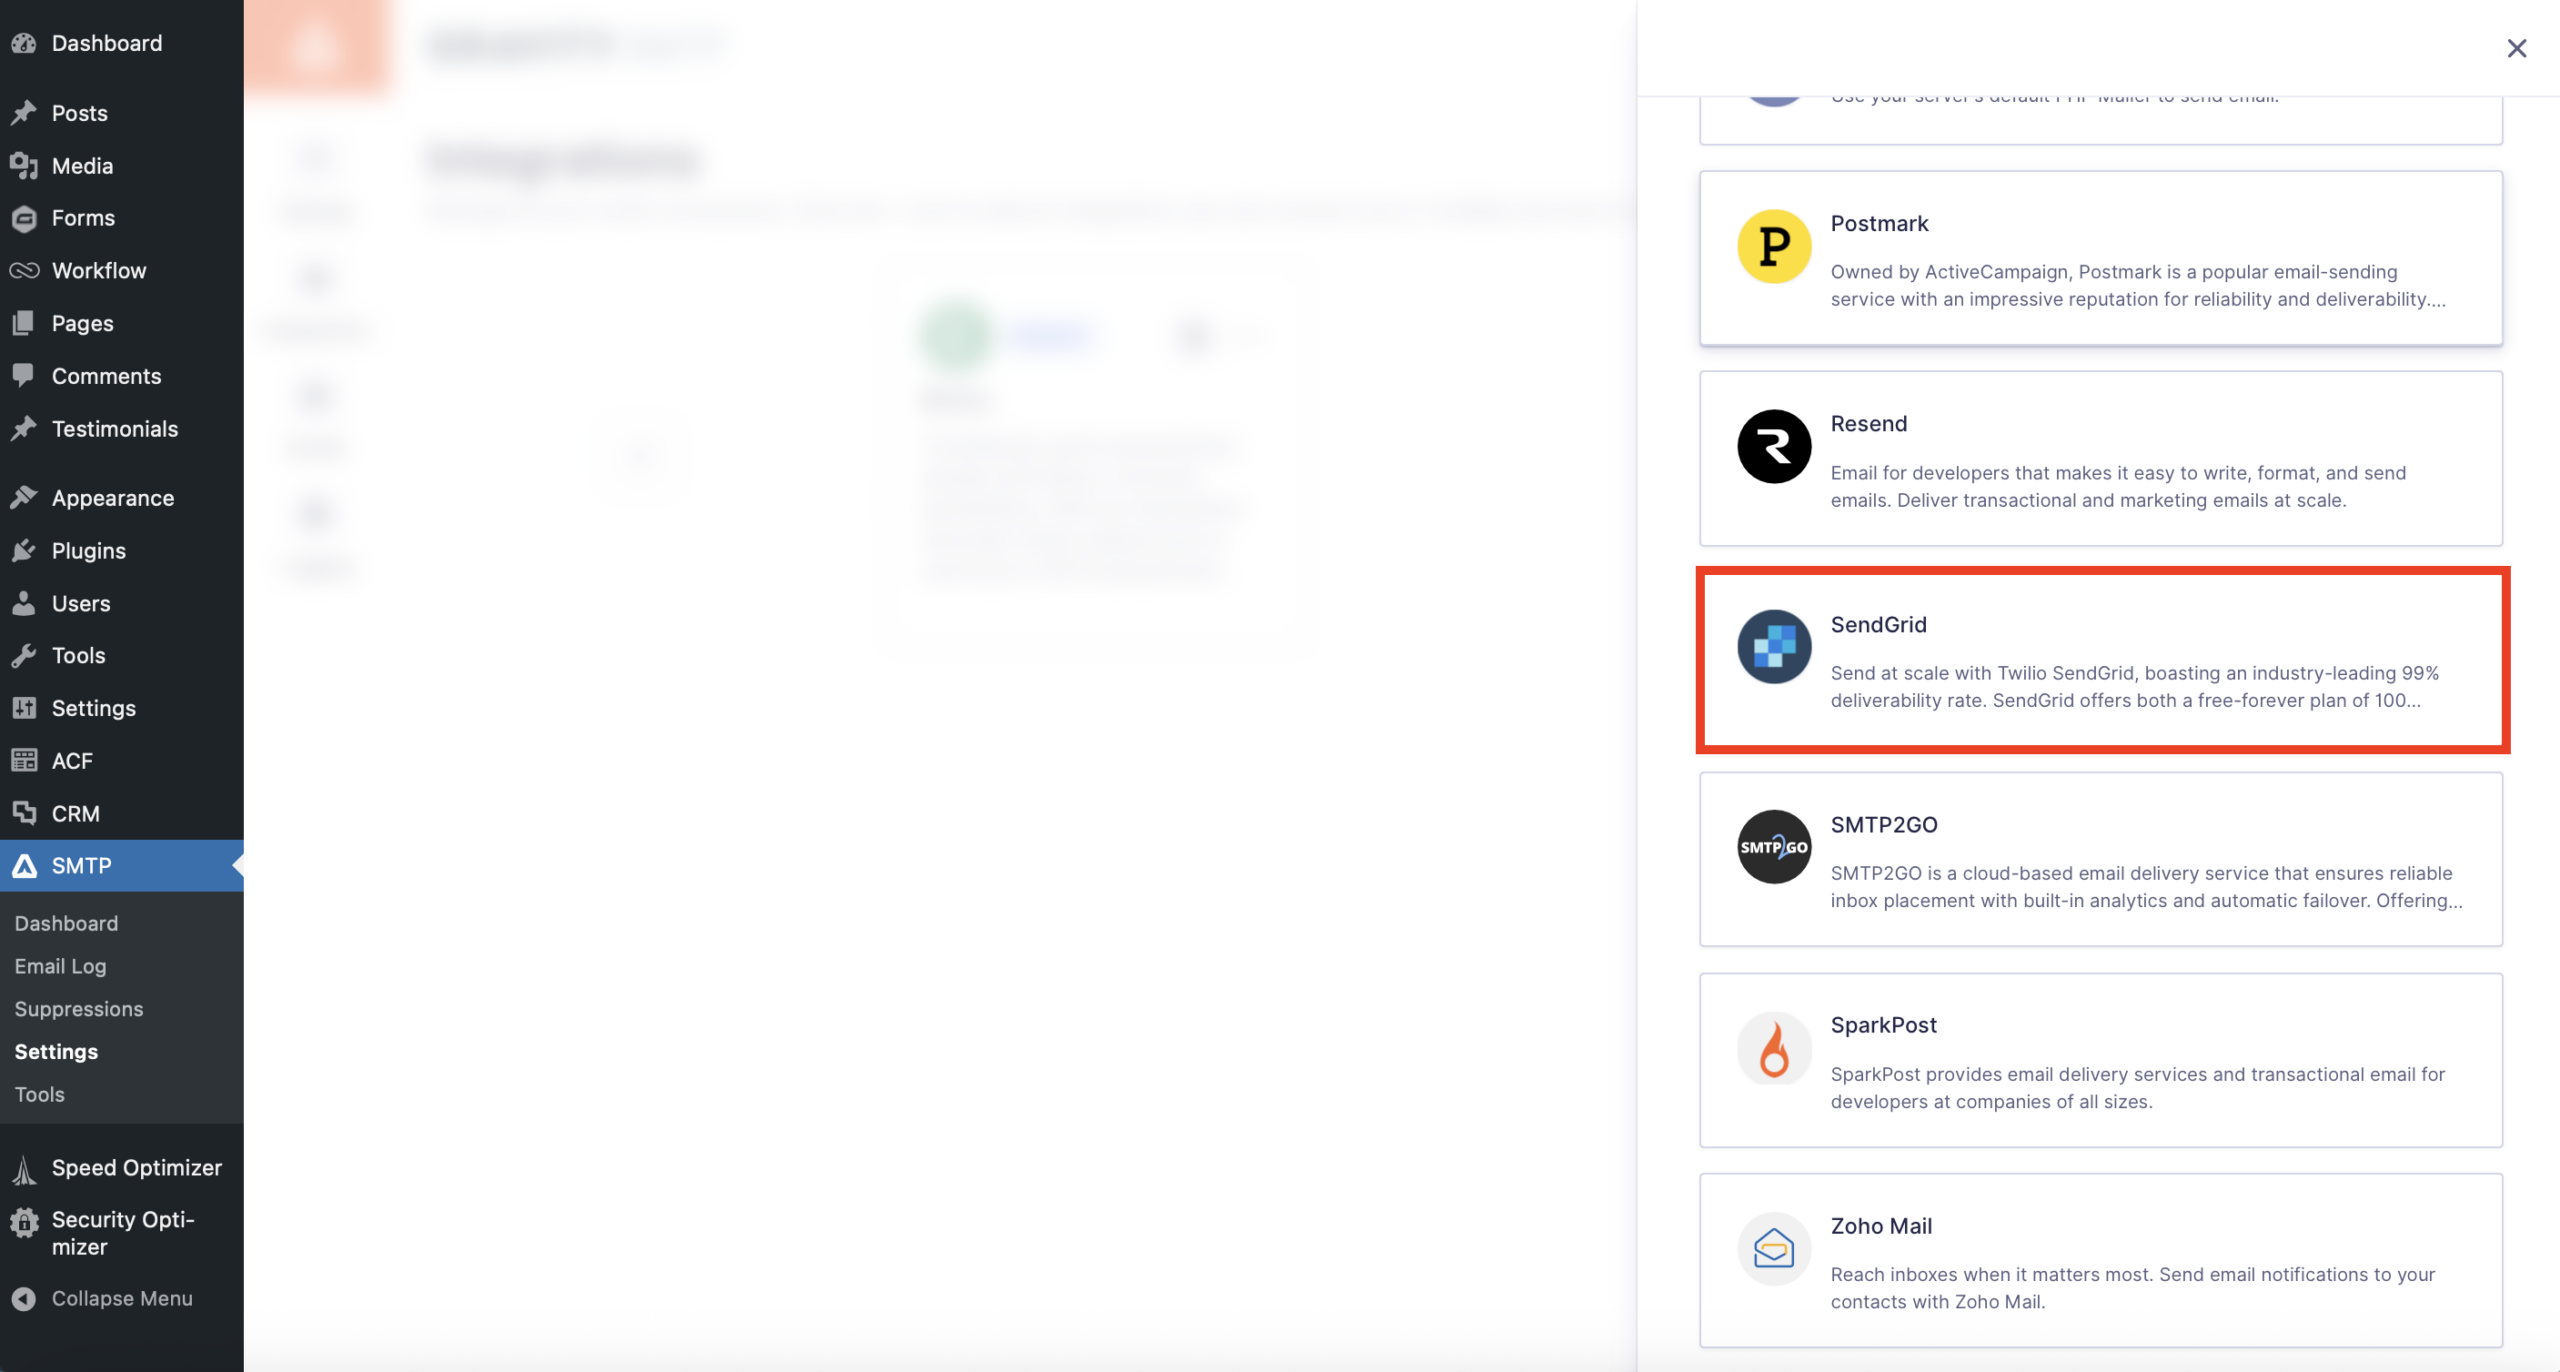Open the CRM menu entry
Screen dimensions: 2560x1372
coord(76,814)
